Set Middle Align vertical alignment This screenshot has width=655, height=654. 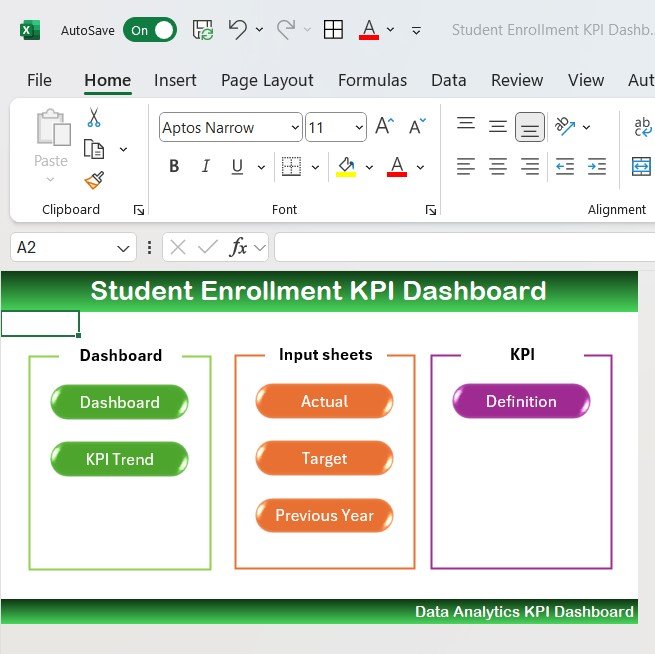[498, 126]
